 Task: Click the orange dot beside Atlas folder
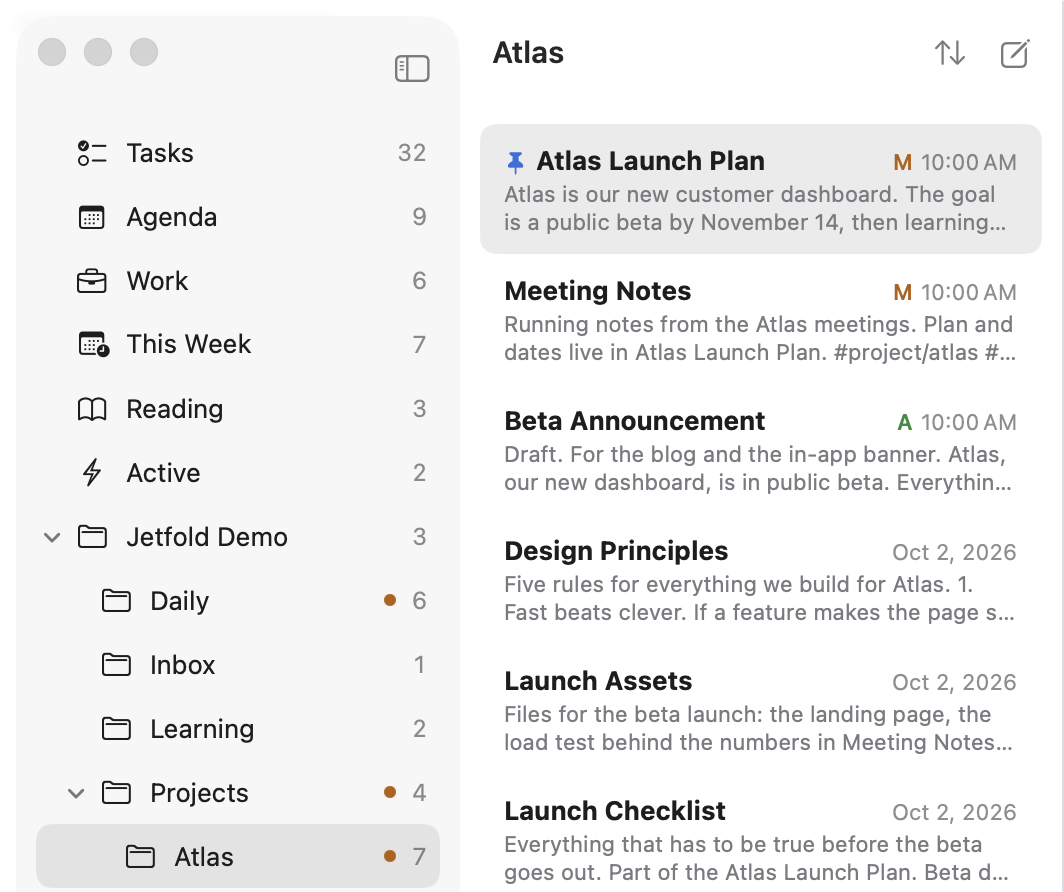390,856
